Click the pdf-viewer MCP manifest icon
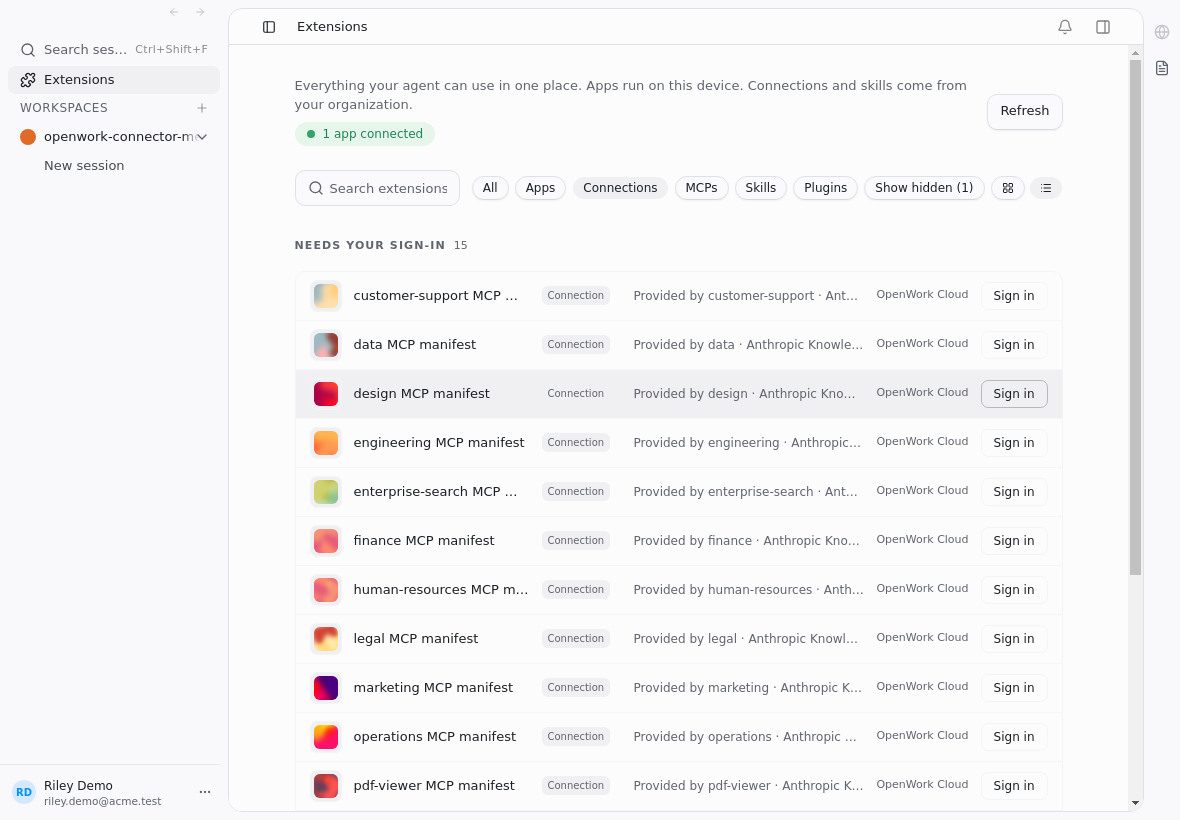 click(x=326, y=785)
